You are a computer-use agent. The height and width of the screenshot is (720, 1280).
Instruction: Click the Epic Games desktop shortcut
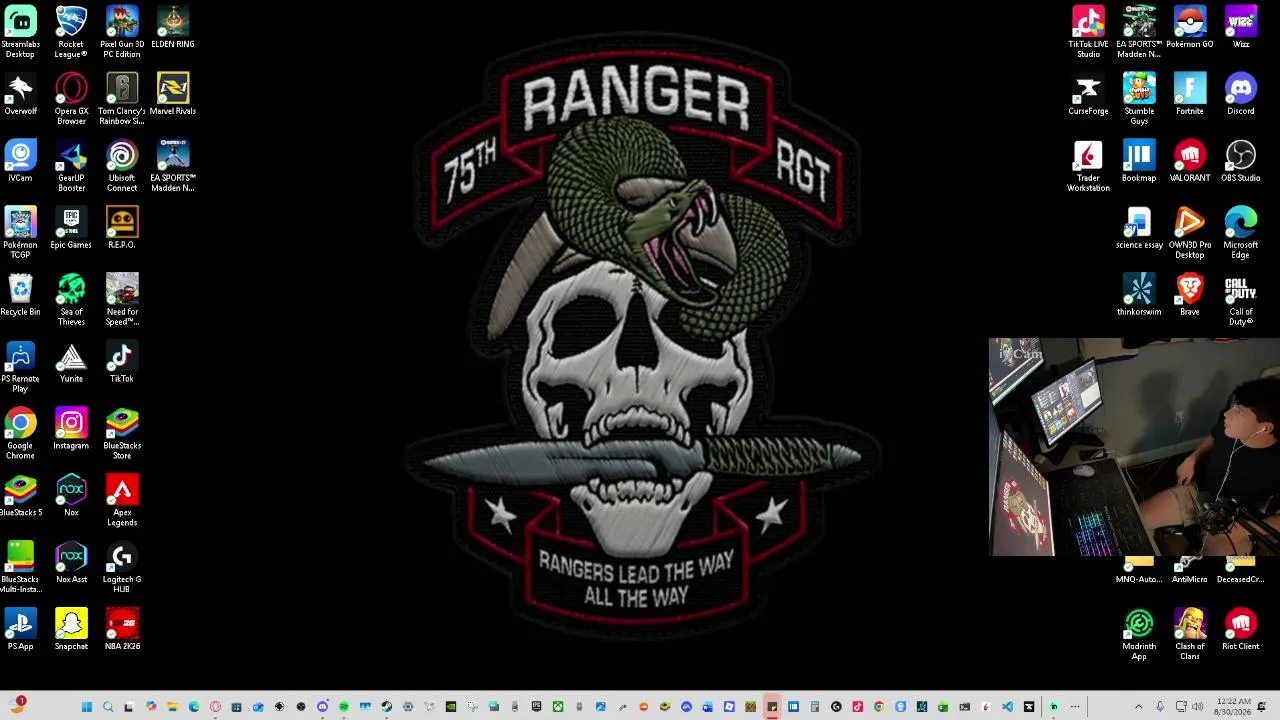pos(71,229)
